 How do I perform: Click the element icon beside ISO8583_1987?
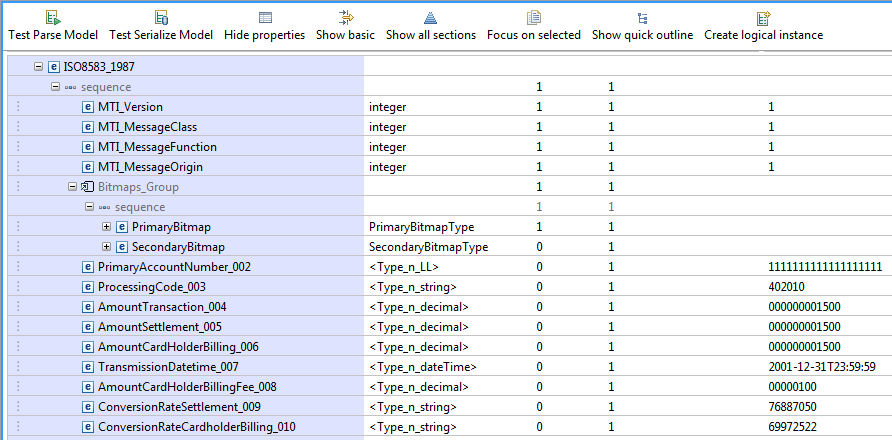[x=53, y=67]
